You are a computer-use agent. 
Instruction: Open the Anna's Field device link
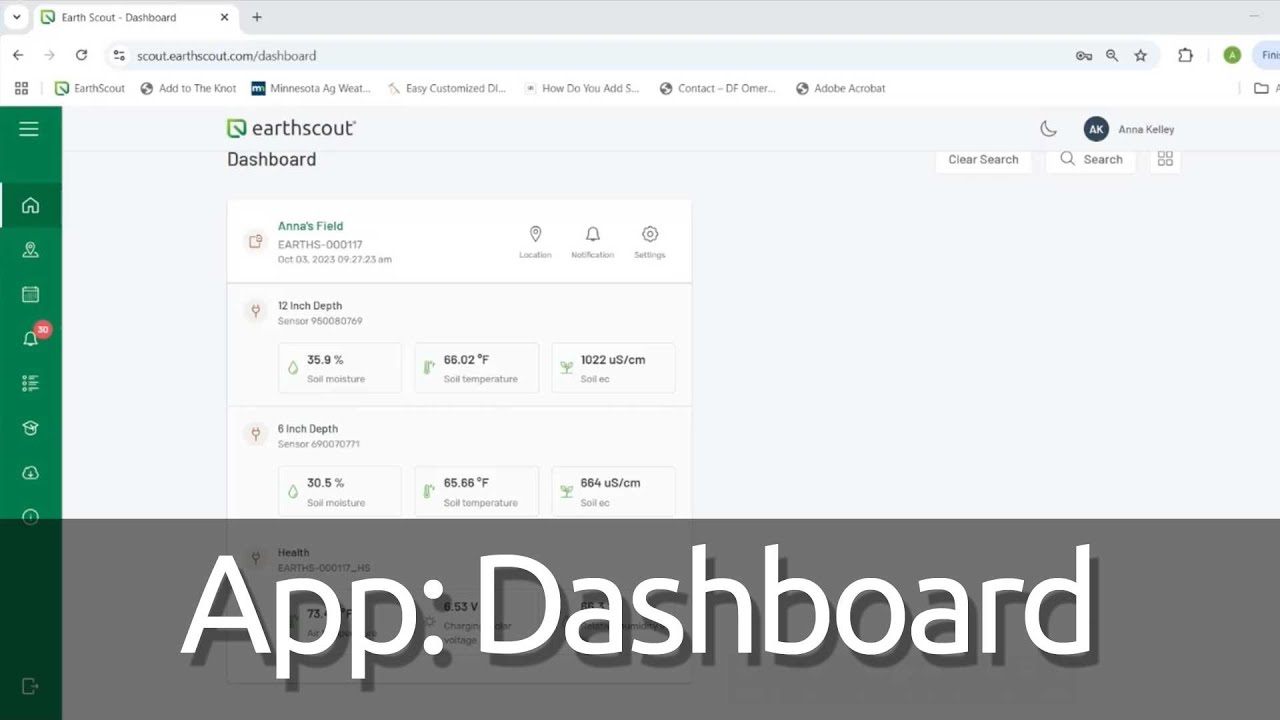click(x=310, y=226)
